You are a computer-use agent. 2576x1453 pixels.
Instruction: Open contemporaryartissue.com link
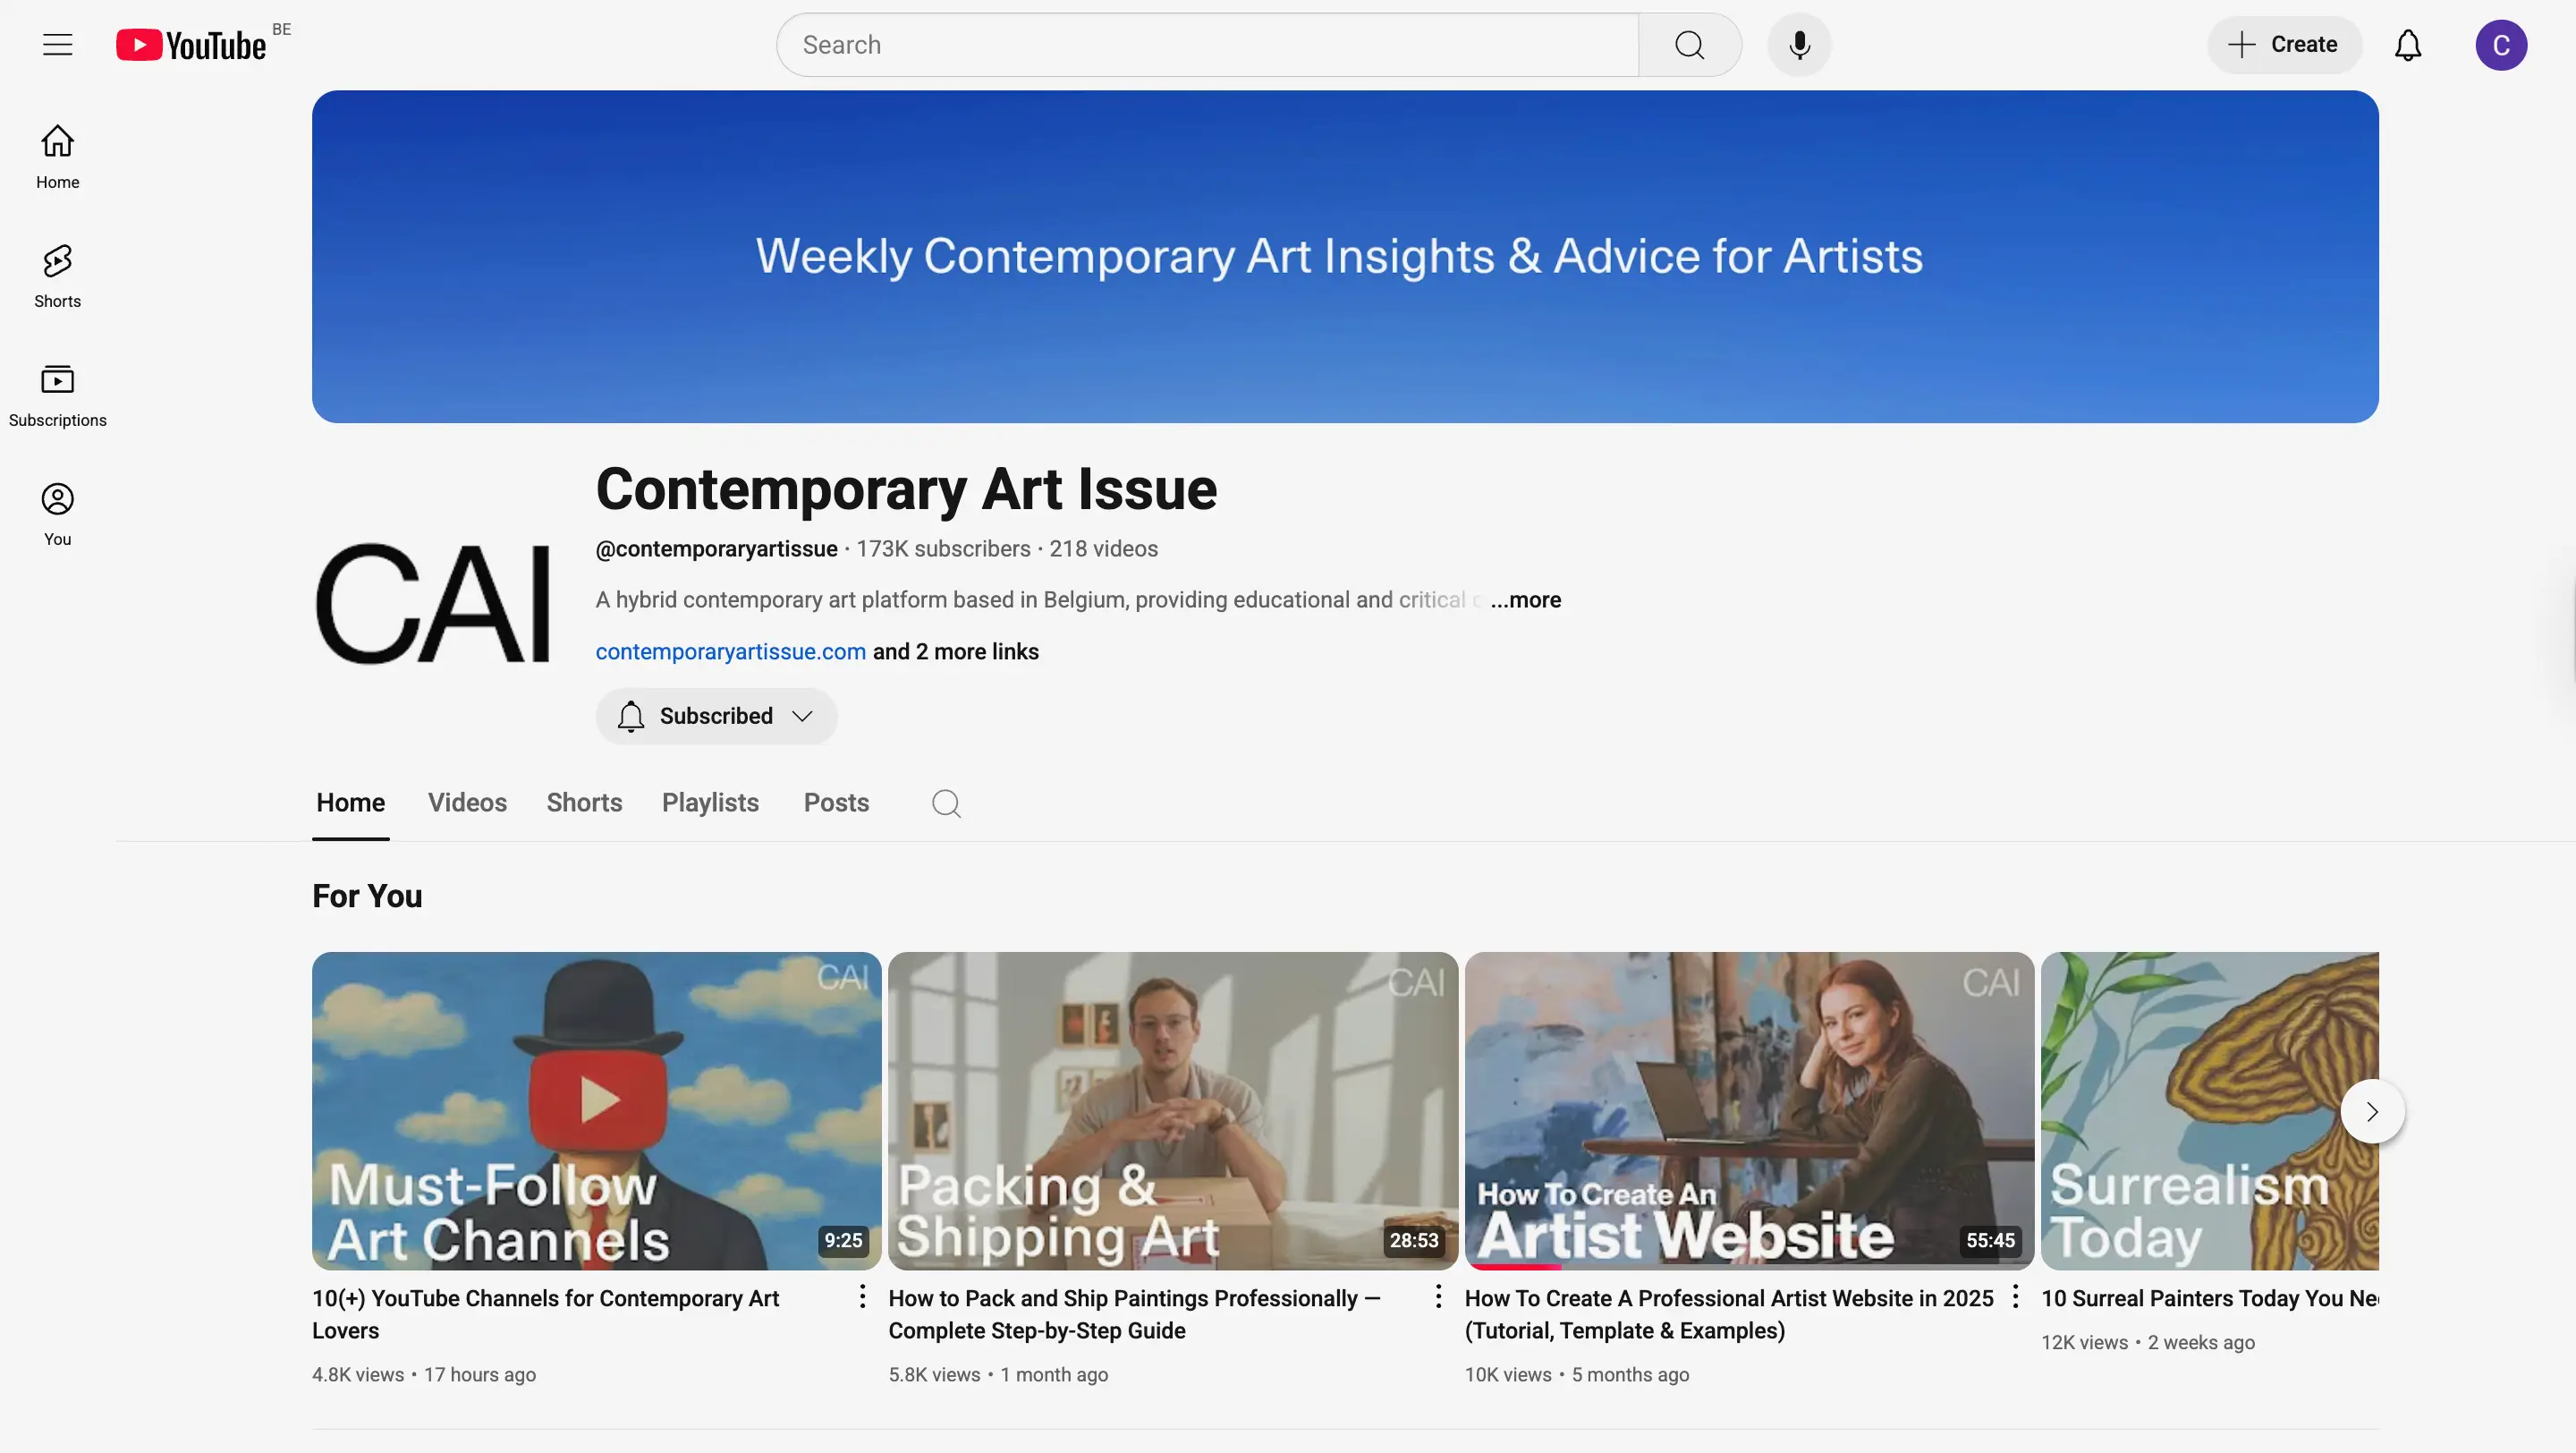730,652
